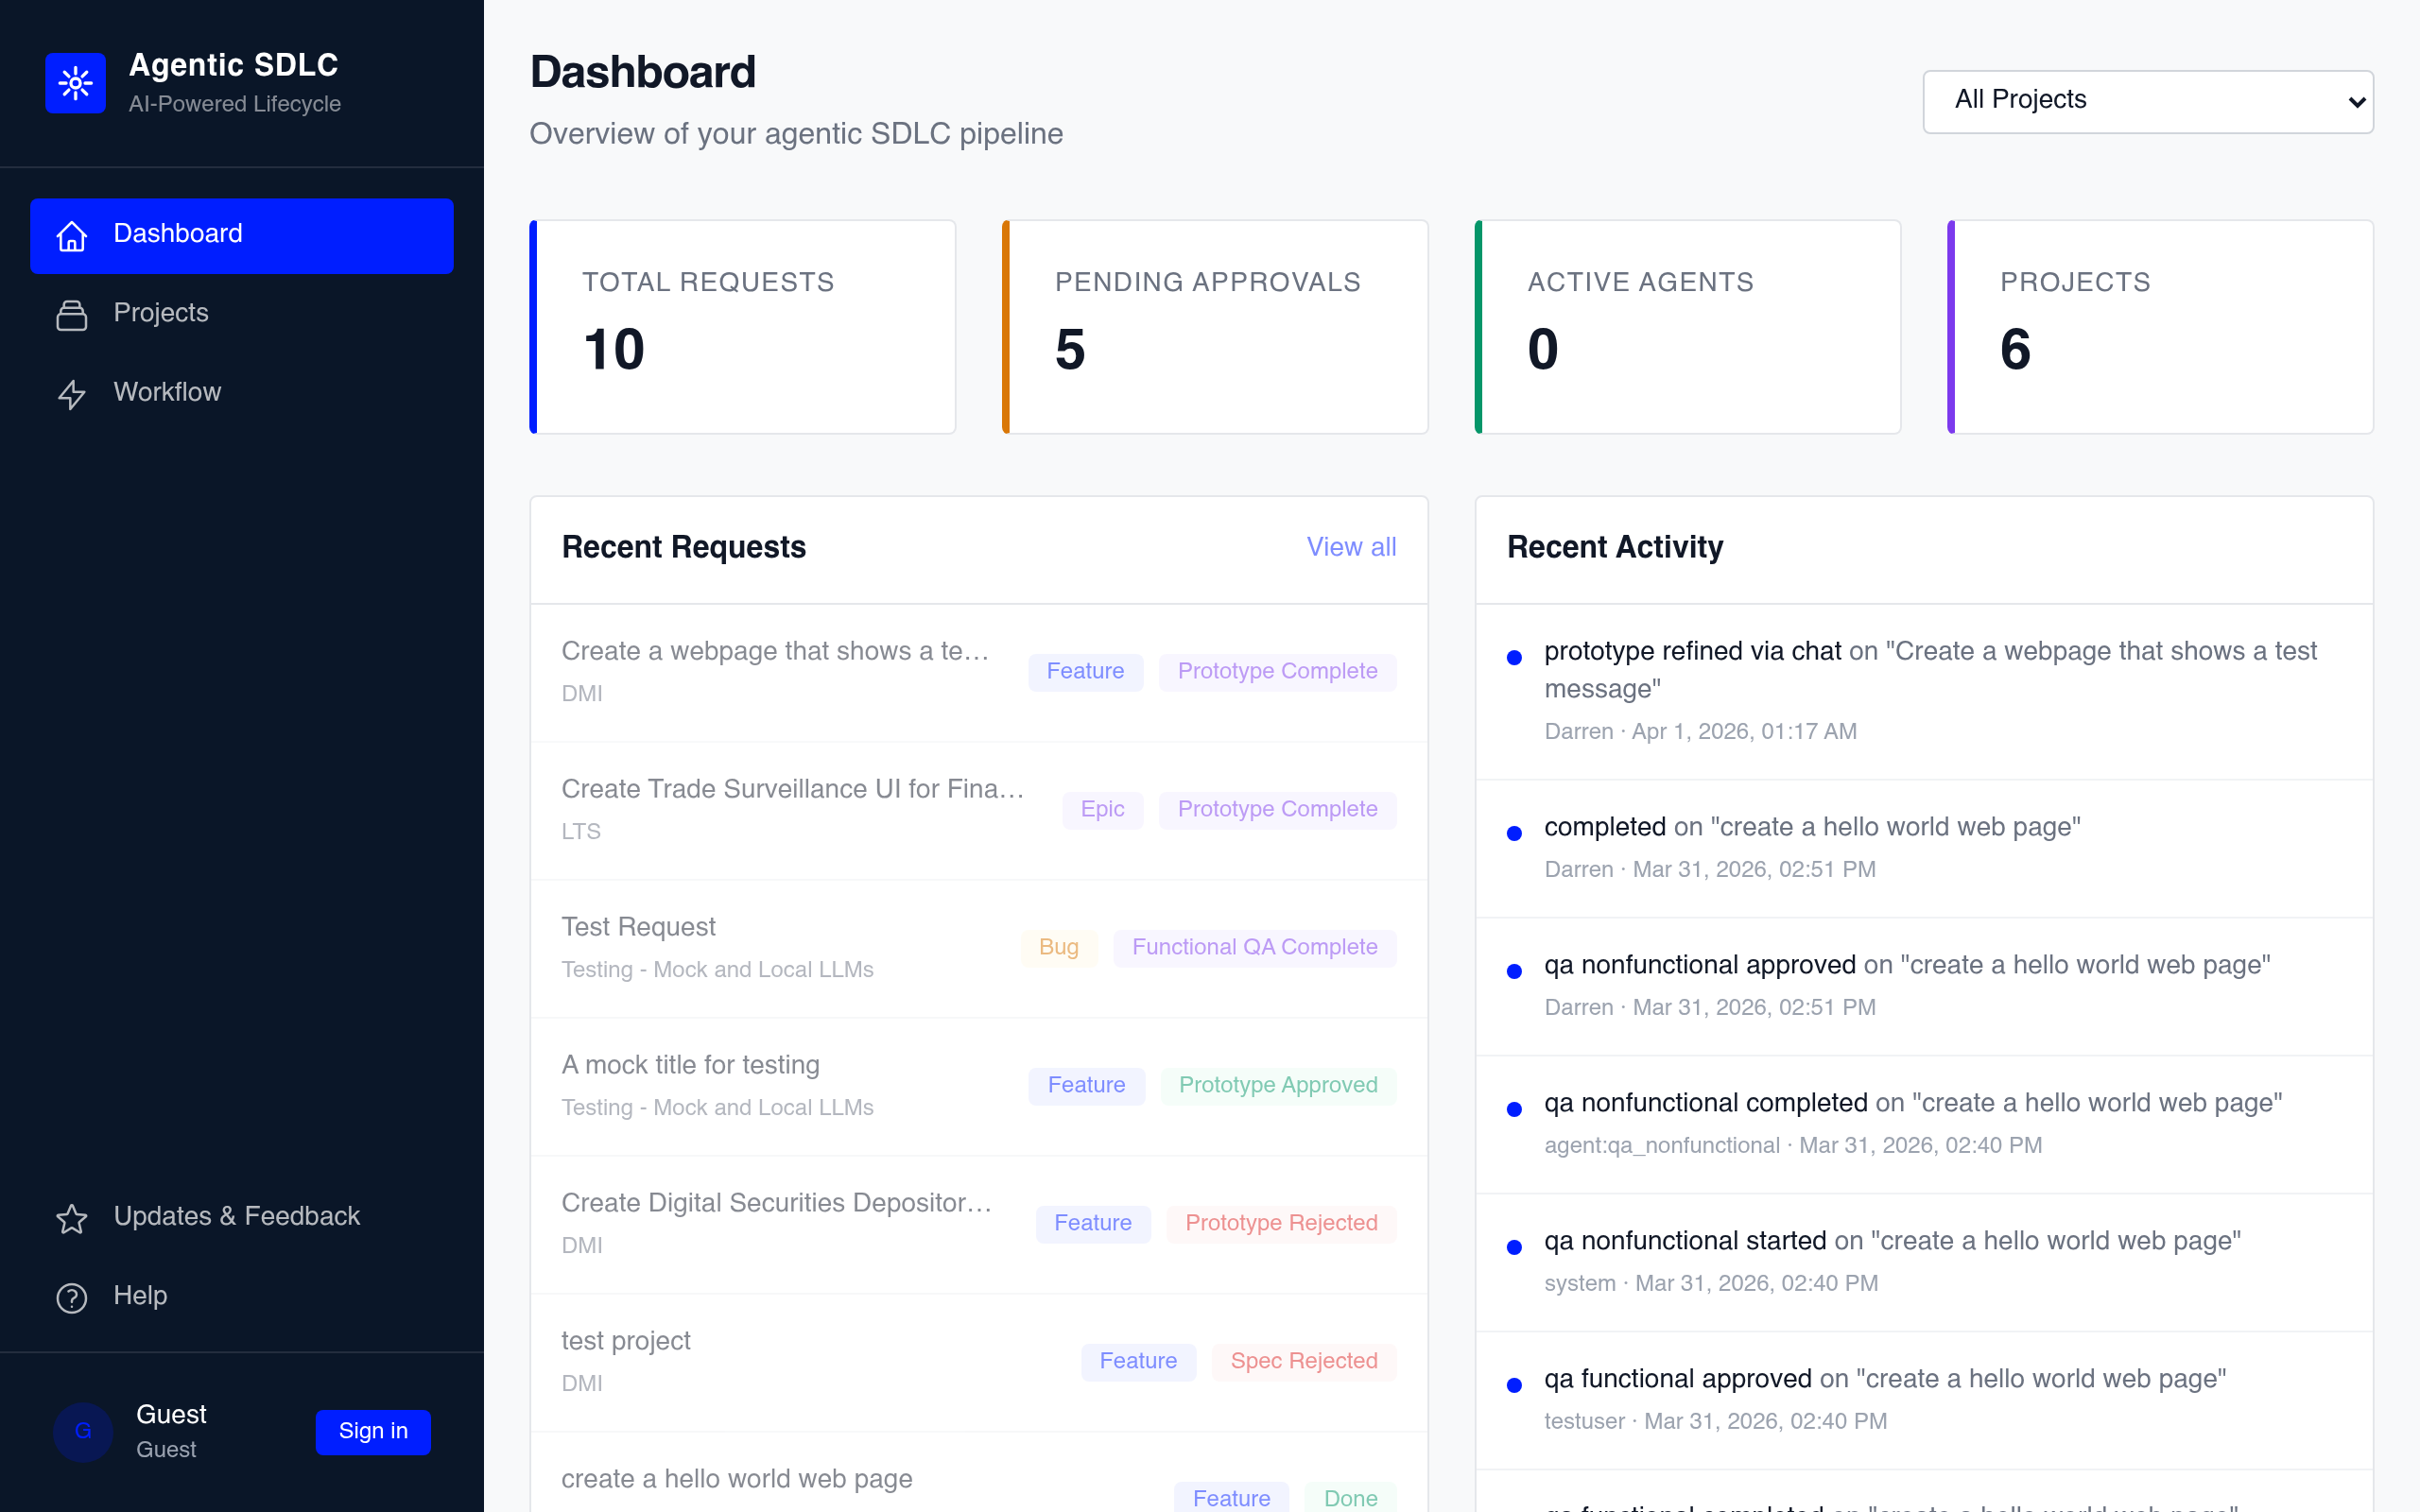Open A mock title for testing request
Screen dimensions: 2420x1512
point(690,1065)
